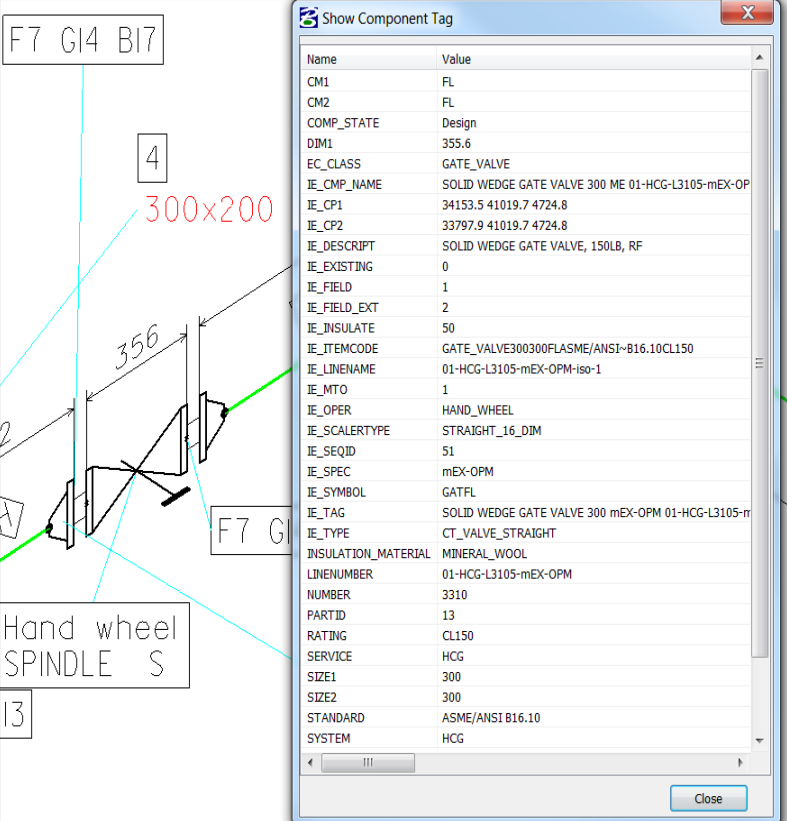Screen dimensions: 787x821
Task: Click the mEX-OPM value in IE_SPEC row
Action: point(468,472)
